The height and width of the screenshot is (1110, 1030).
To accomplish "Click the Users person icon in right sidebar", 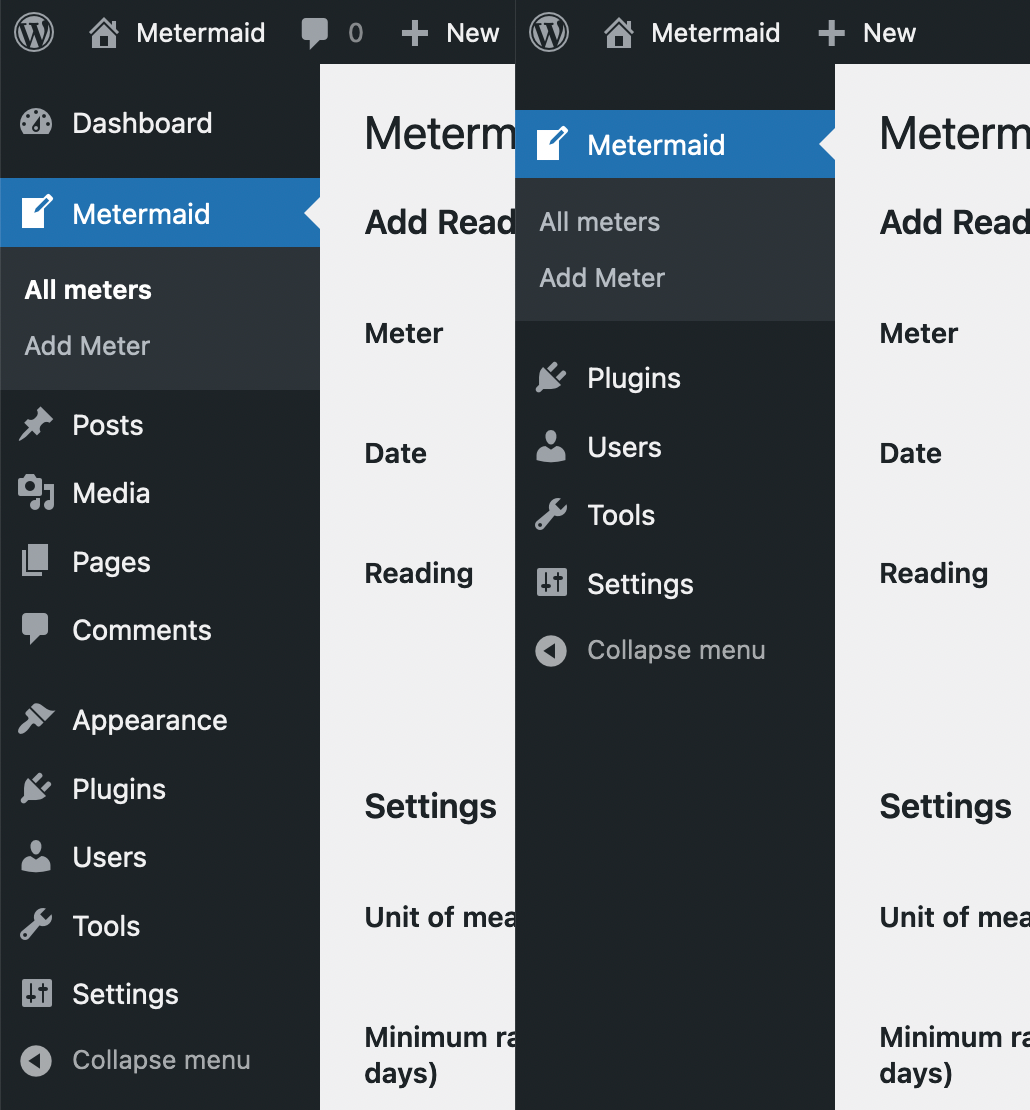I will click(551, 446).
